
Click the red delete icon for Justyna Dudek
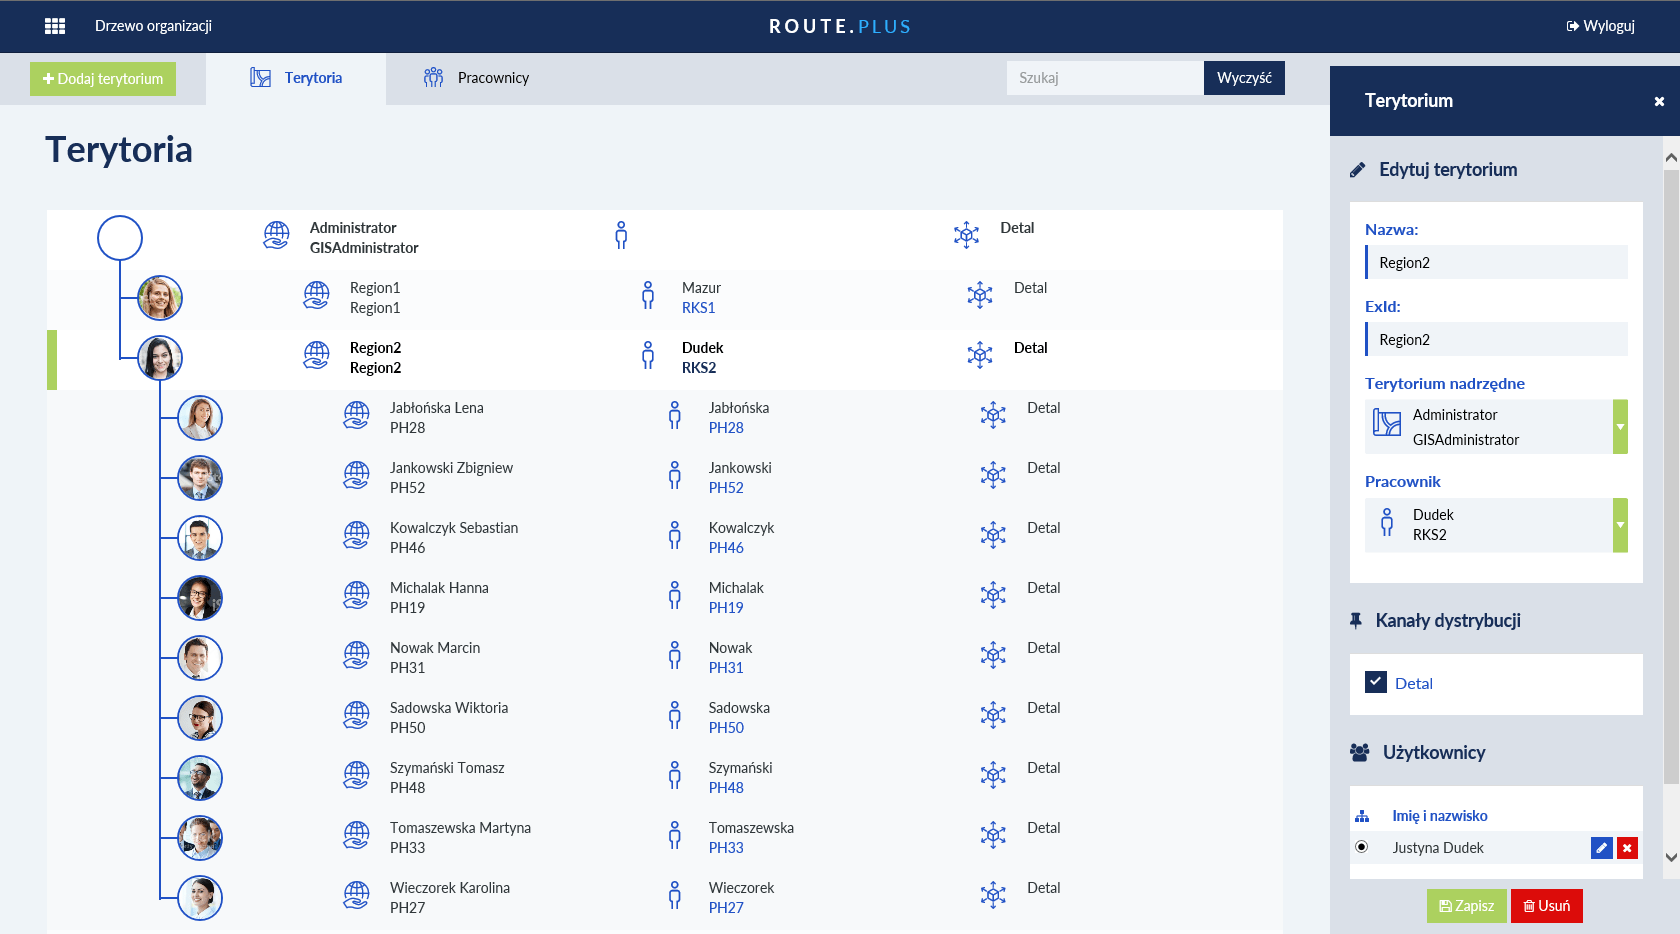[x=1627, y=848]
